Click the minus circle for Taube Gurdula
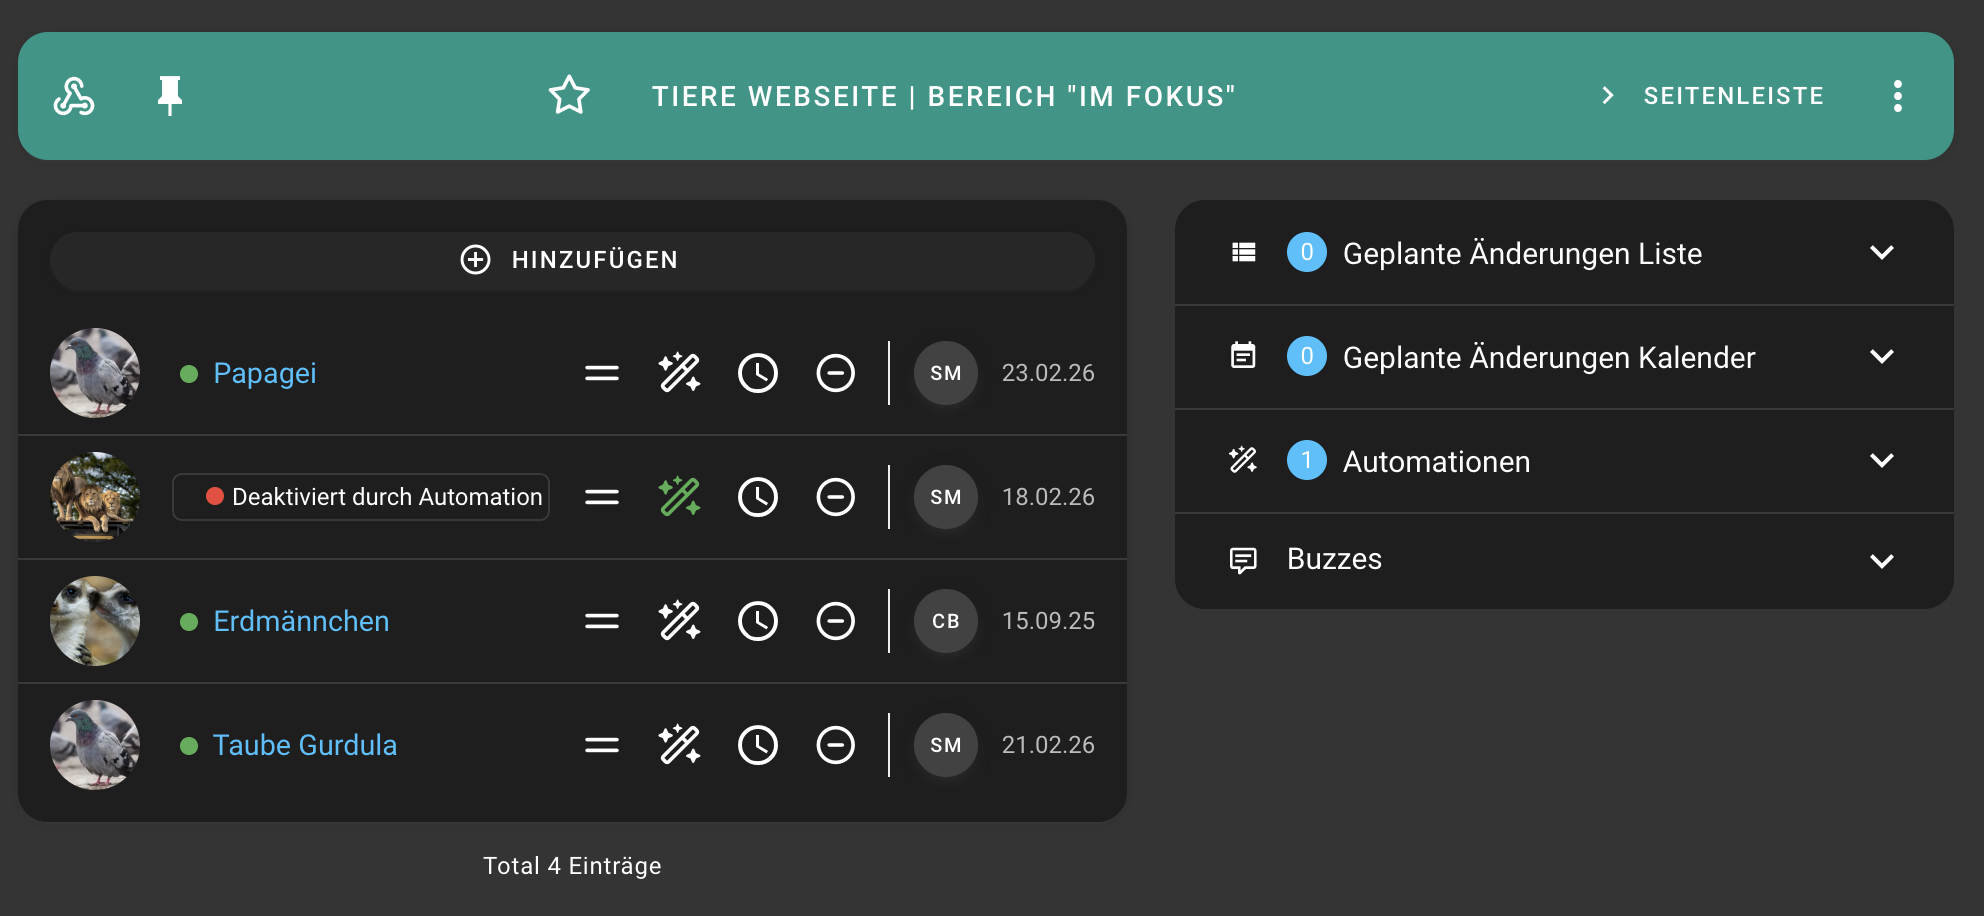Image resolution: width=1984 pixels, height=916 pixels. 835,745
